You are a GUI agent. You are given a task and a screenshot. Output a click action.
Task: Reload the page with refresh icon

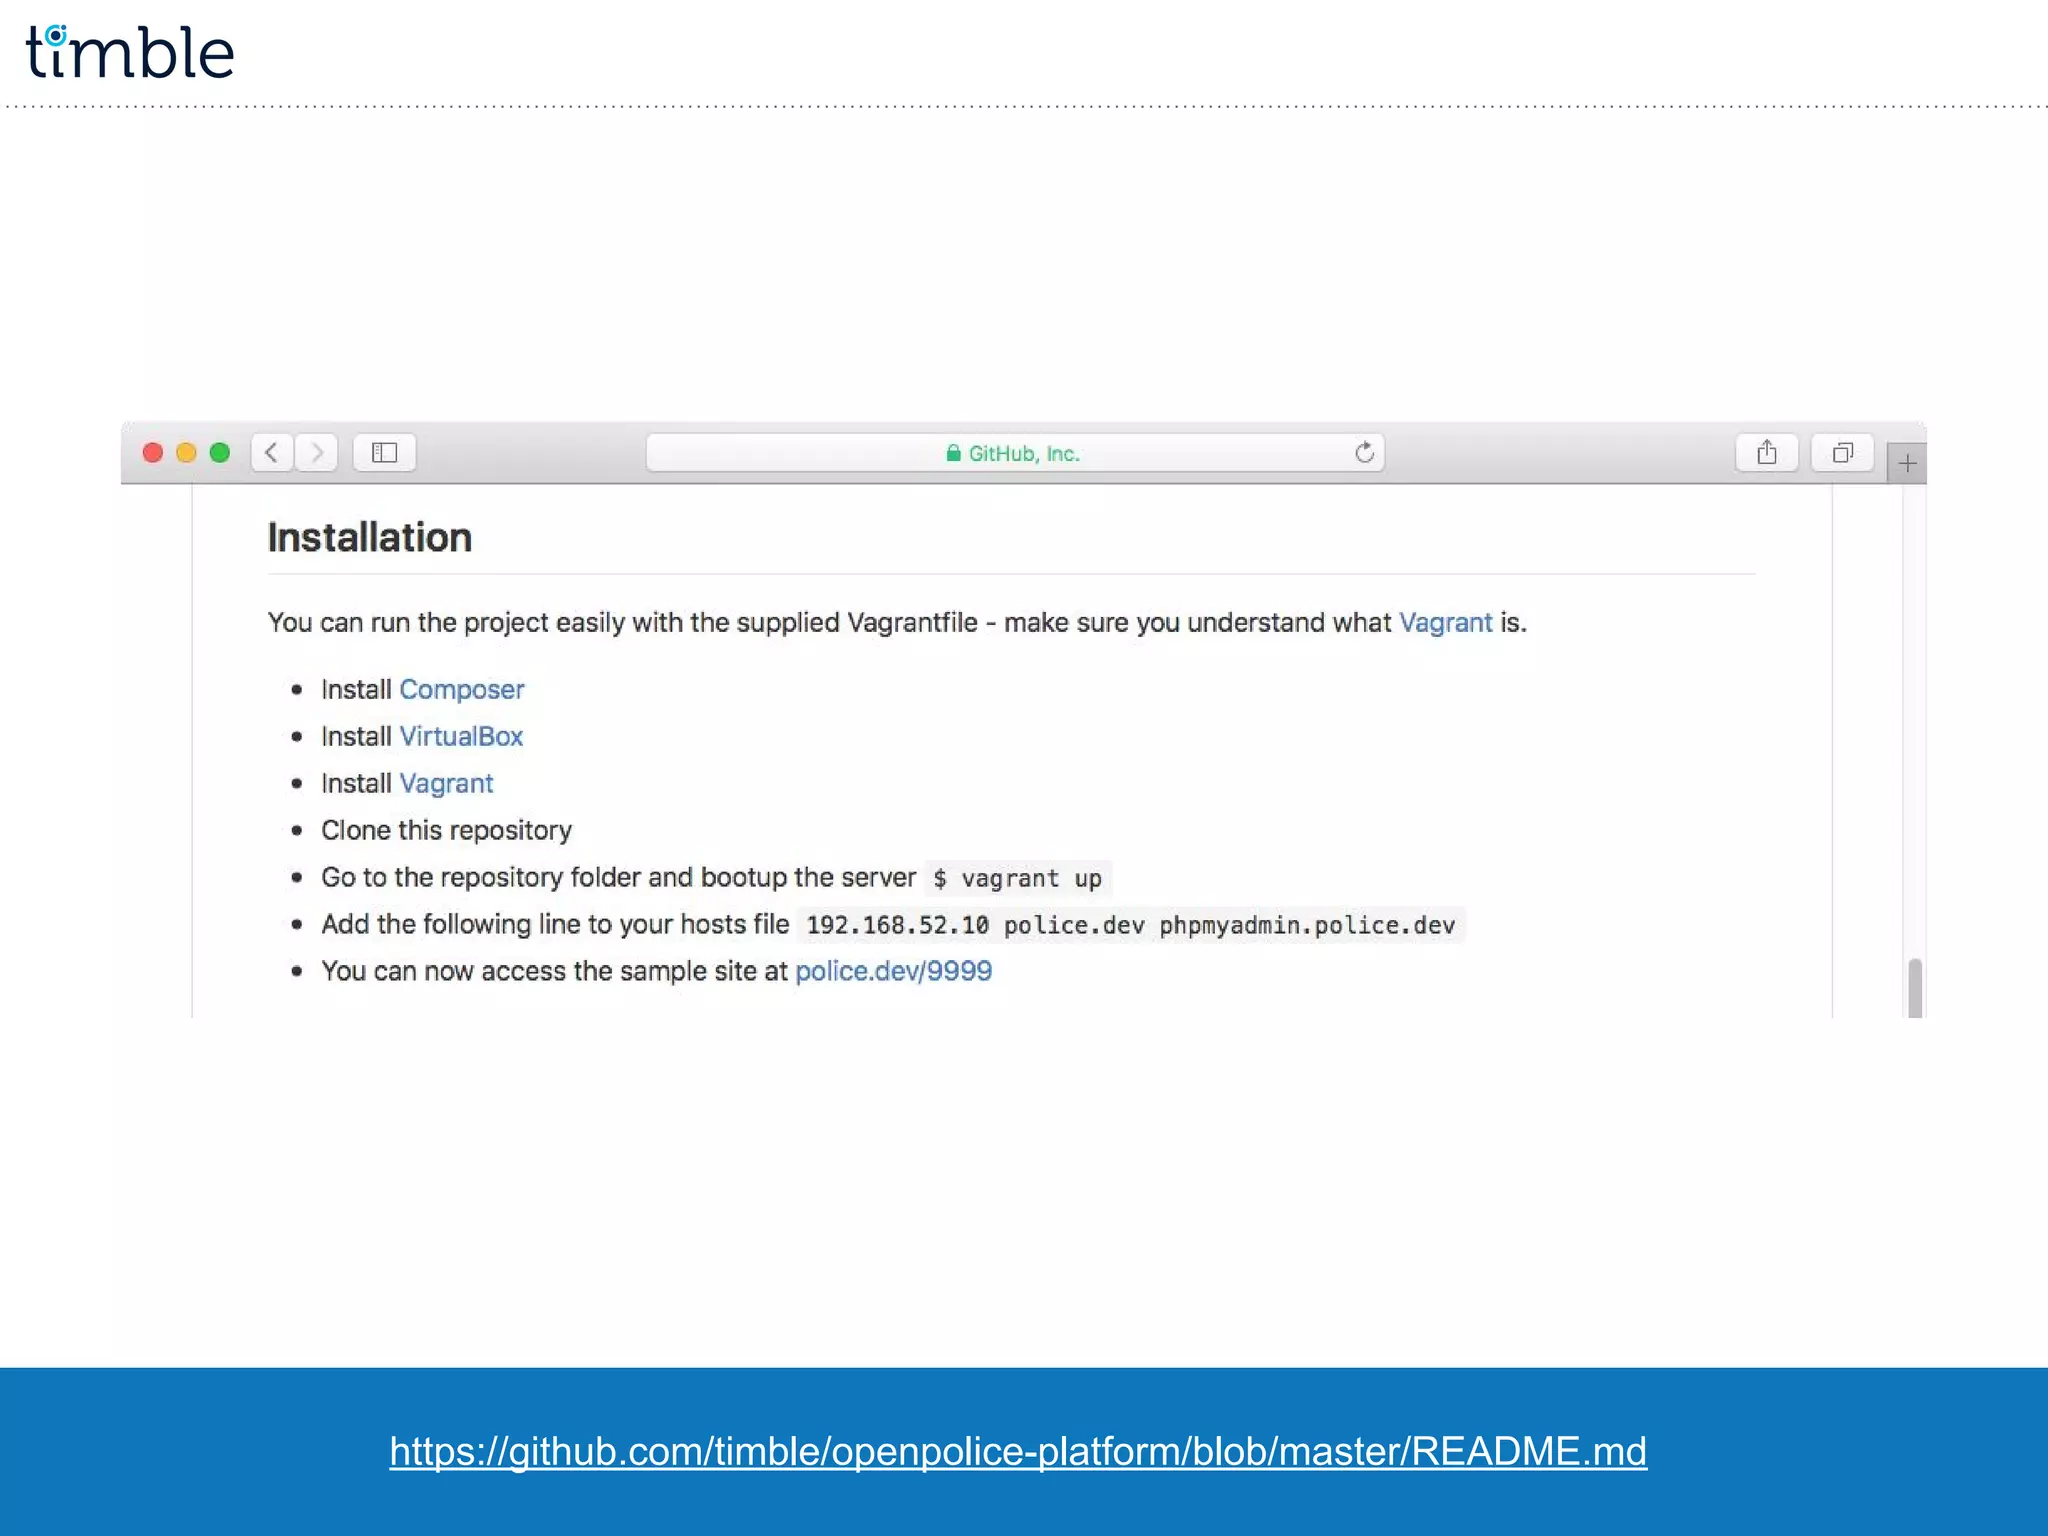tap(1364, 453)
